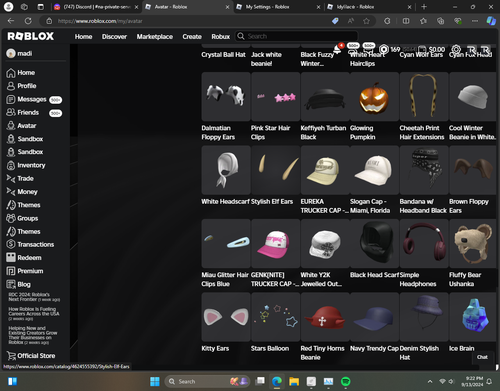Open a new browser tab

(x=424, y=7)
